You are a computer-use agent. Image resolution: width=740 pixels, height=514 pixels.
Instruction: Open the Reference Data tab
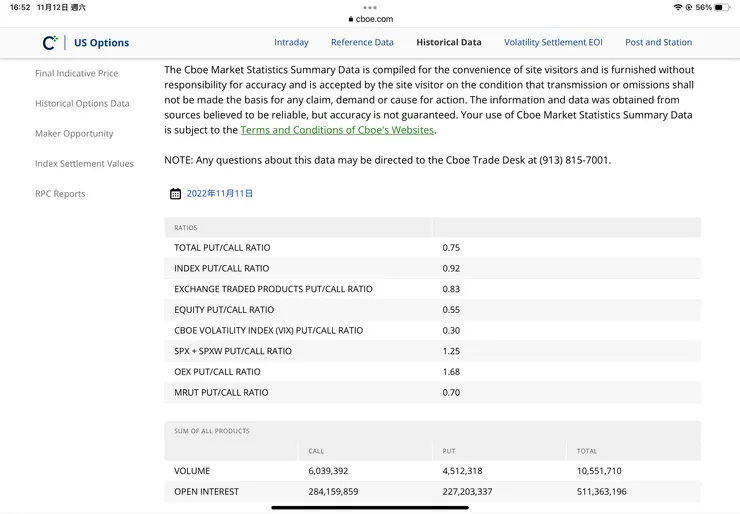[362, 42]
